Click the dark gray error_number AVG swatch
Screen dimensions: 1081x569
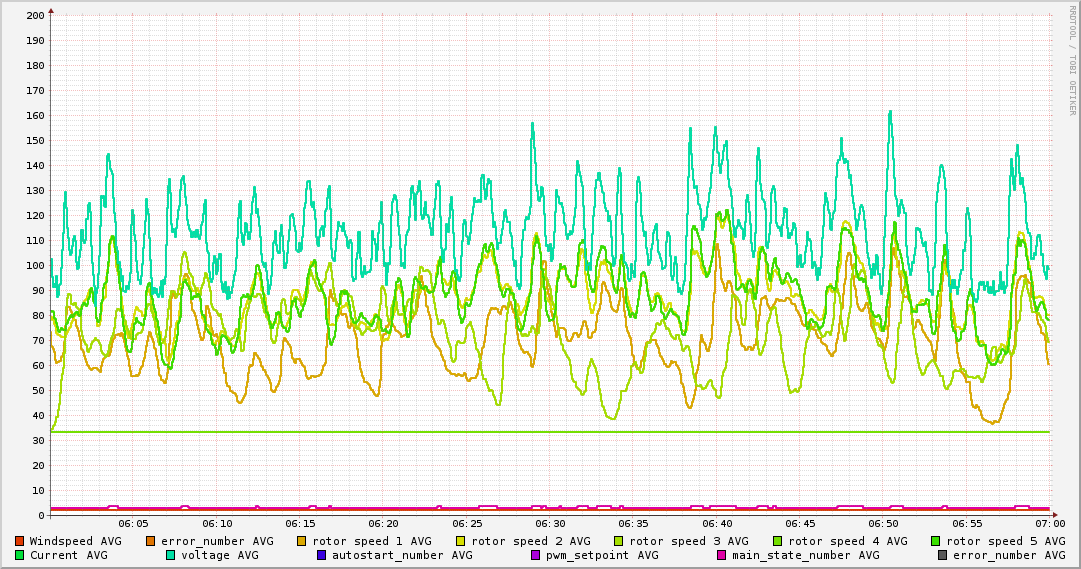[942, 555]
